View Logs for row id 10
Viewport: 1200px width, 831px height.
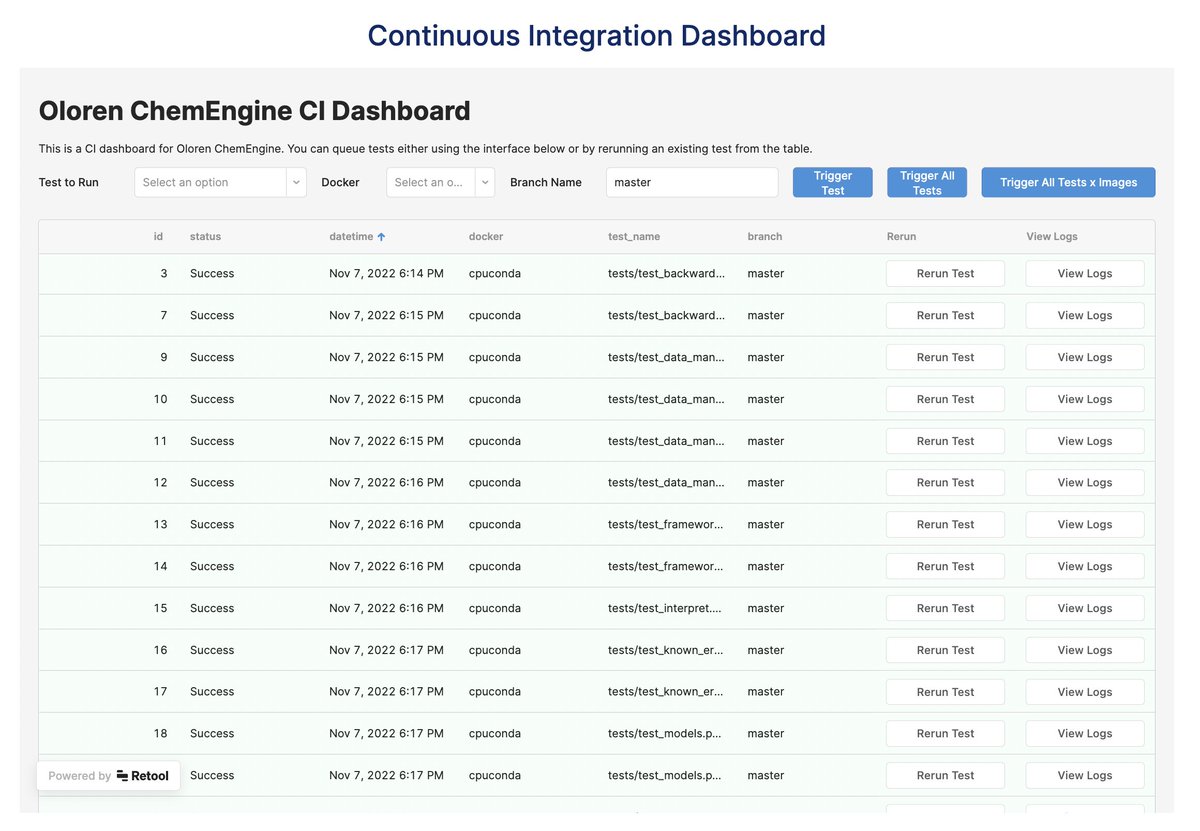(1085, 400)
